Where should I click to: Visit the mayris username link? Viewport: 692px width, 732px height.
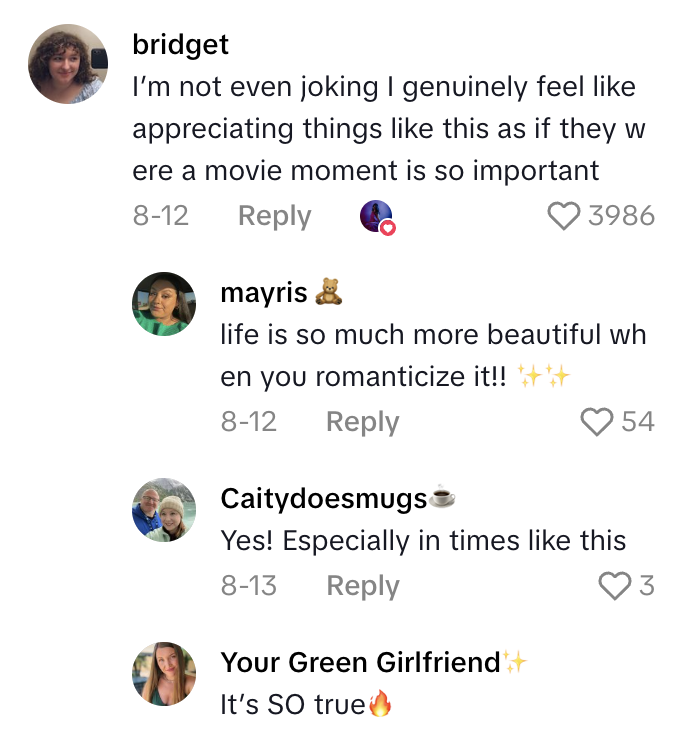tap(263, 292)
